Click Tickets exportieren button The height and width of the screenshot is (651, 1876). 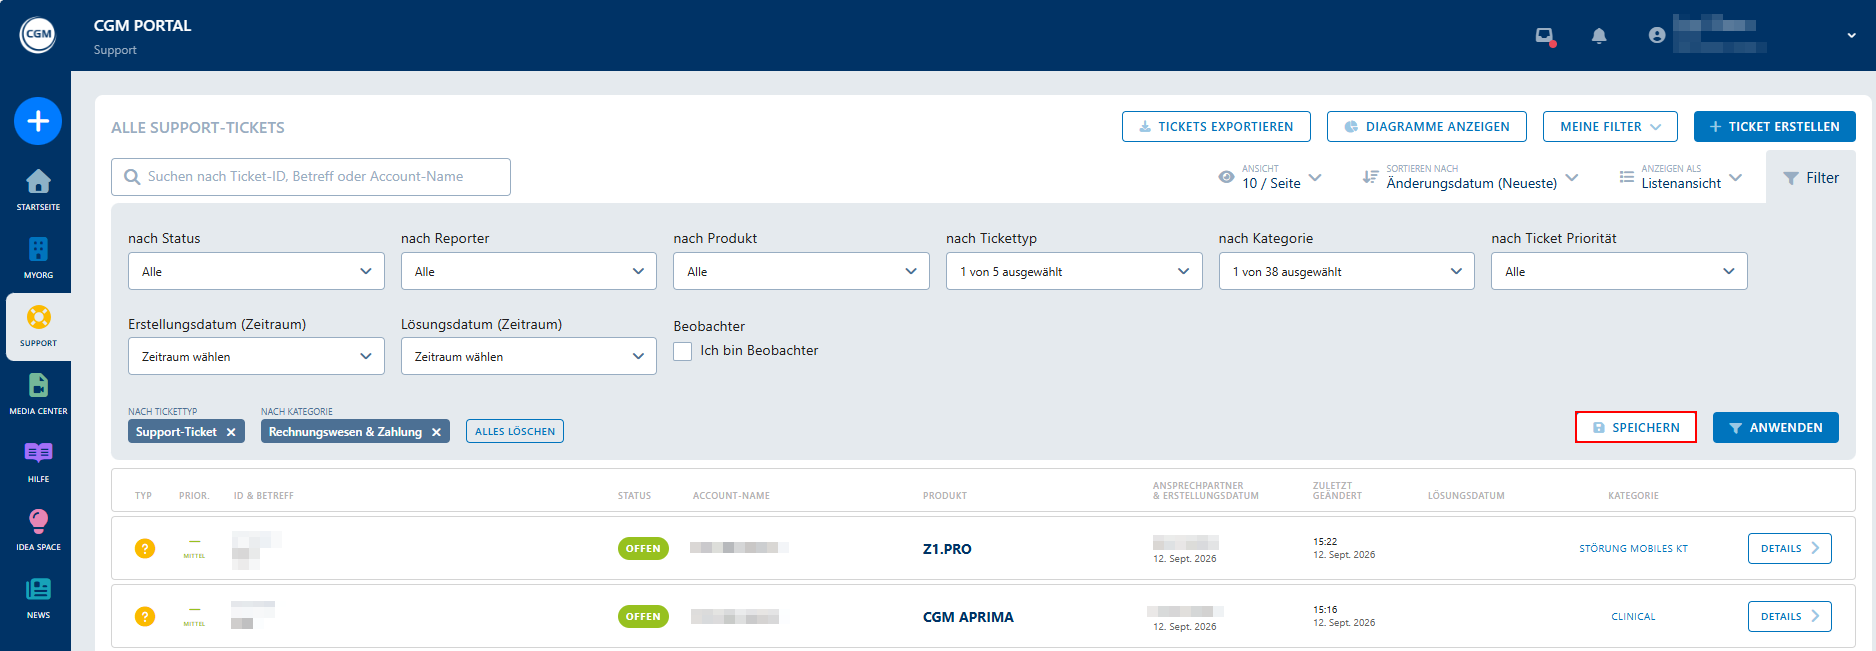(1216, 127)
